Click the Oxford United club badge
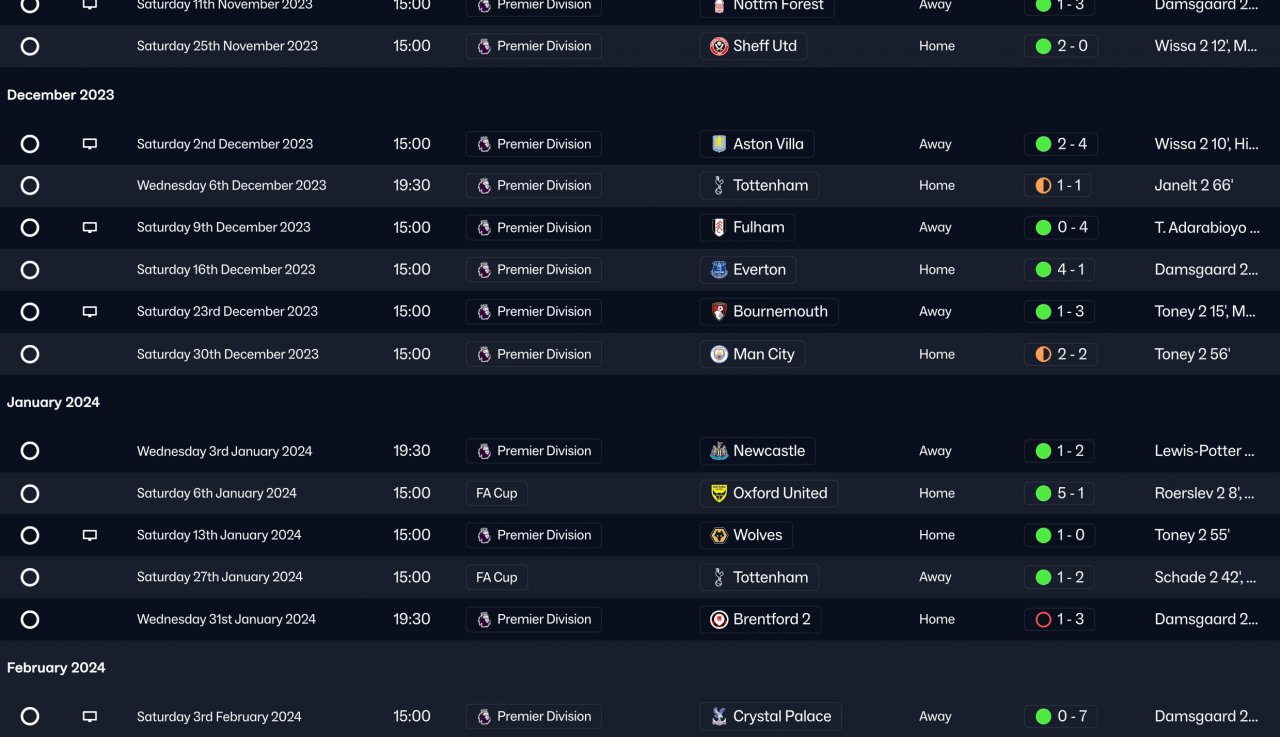Screen dimensions: 1280x737 [x=718, y=493]
